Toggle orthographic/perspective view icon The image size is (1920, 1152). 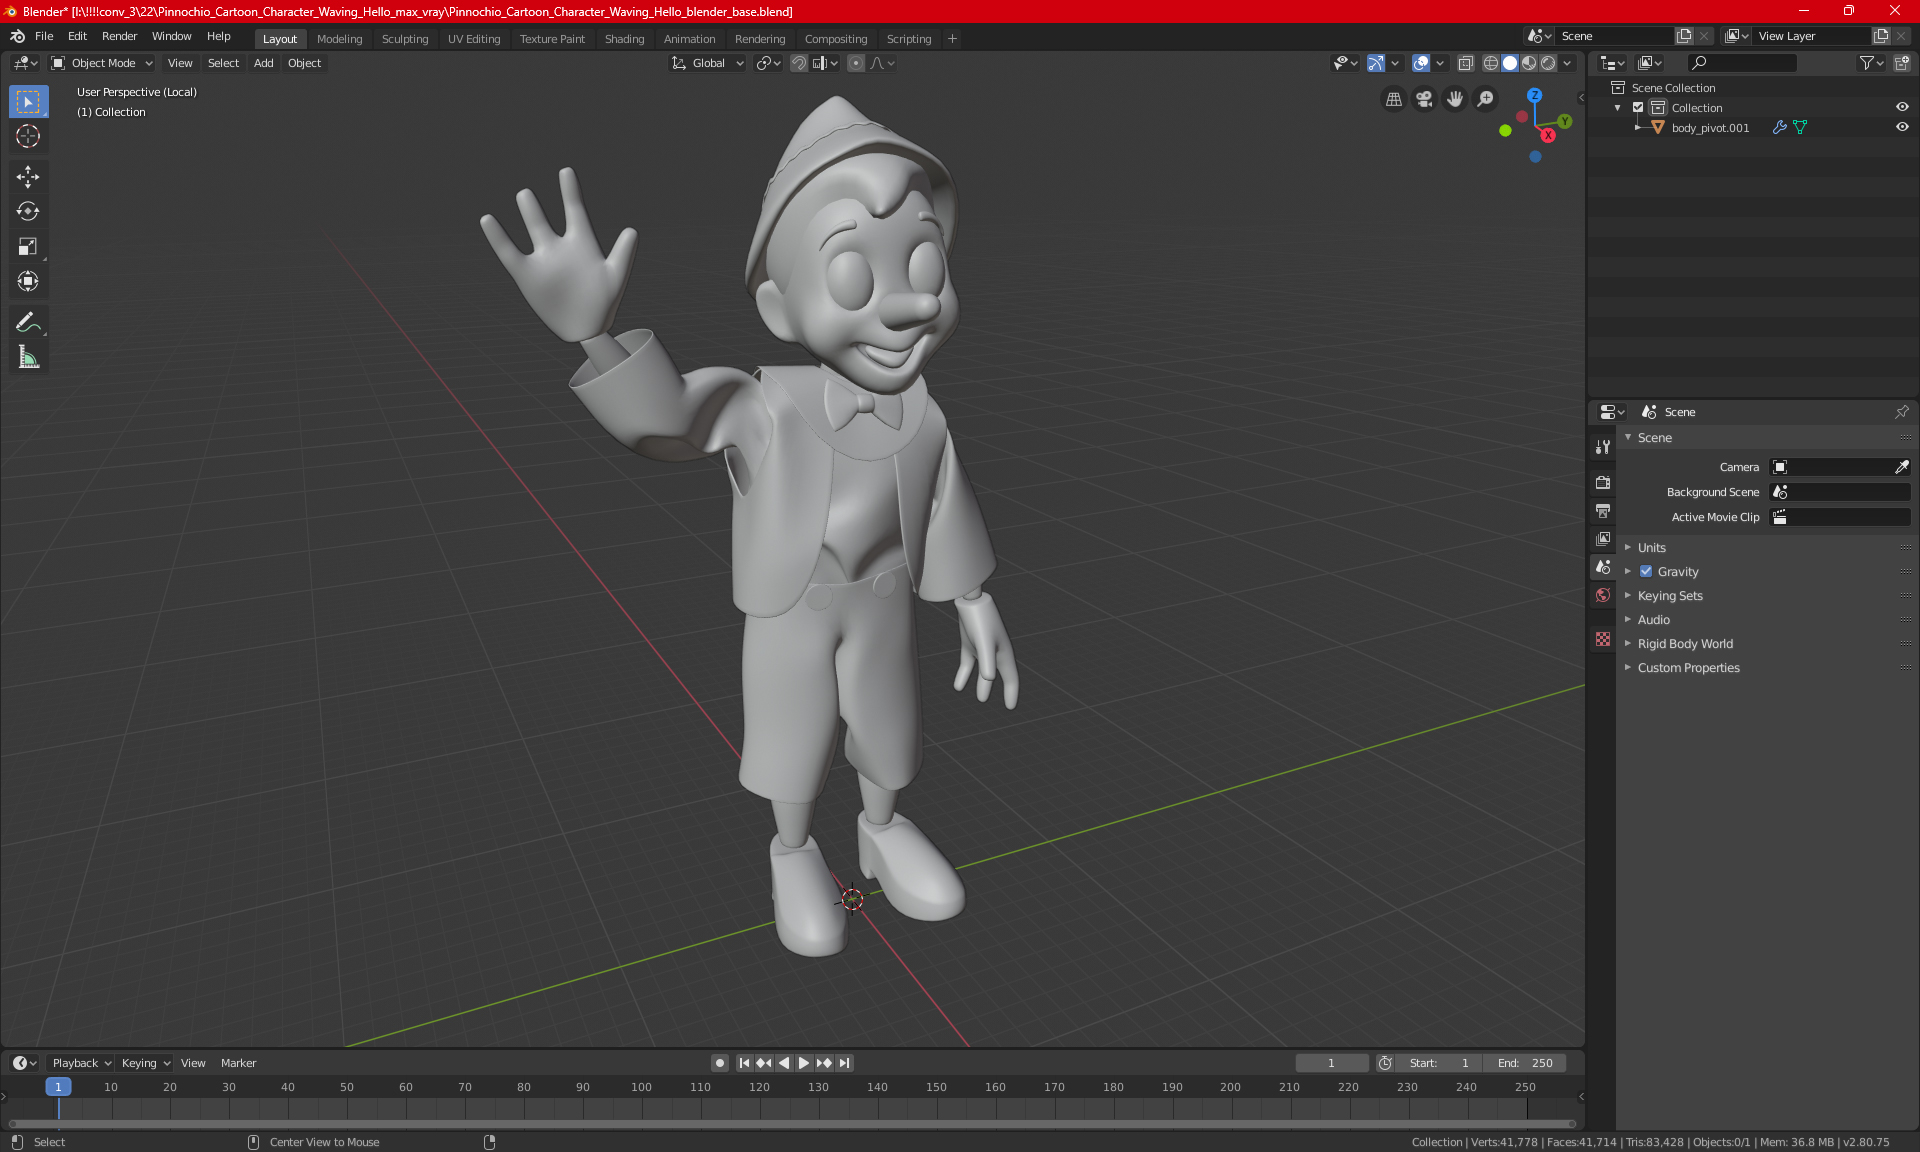[x=1393, y=99]
